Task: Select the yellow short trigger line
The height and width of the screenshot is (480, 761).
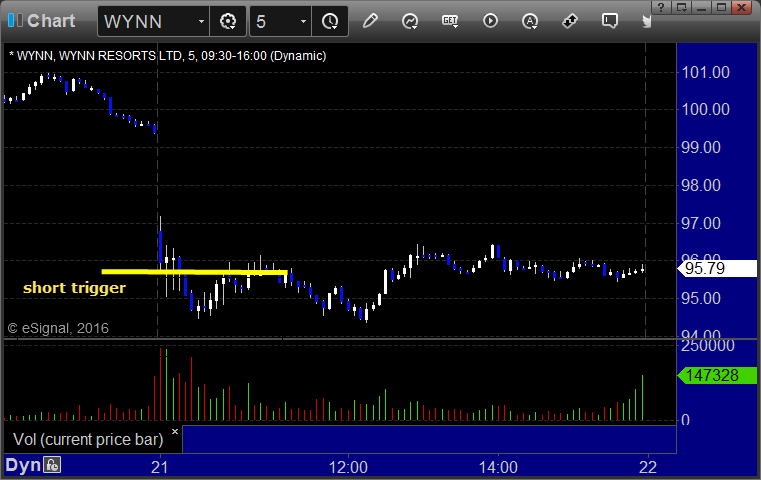Action: coord(195,272)
